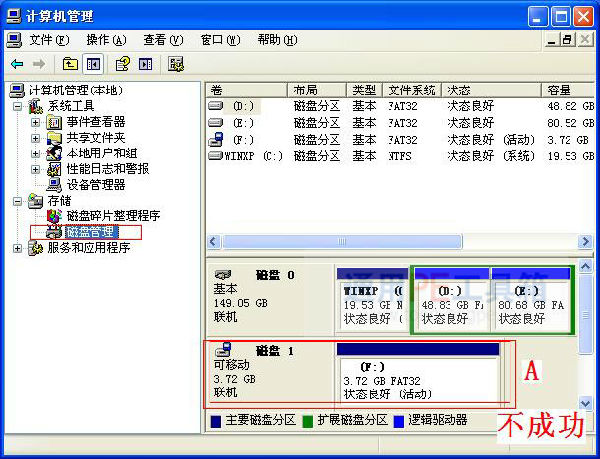Go up one level with folder icon
This screenshot has width=600, height=459.
pyautogui.click(x=70, y=64)
